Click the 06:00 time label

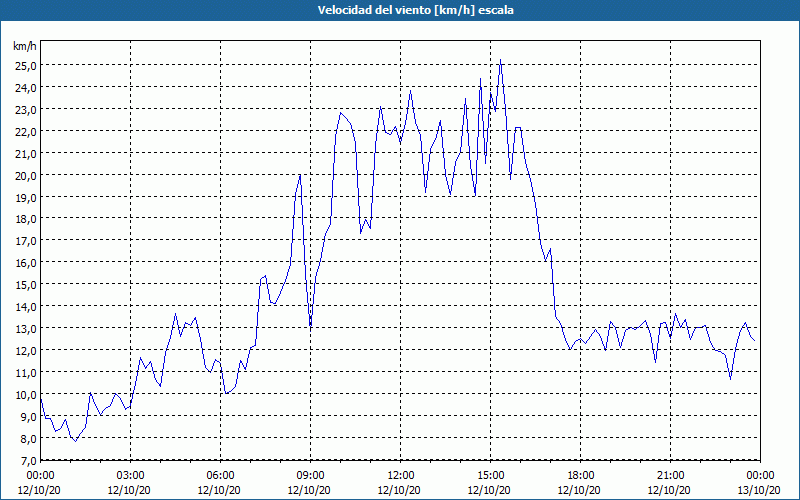point(220,476)
